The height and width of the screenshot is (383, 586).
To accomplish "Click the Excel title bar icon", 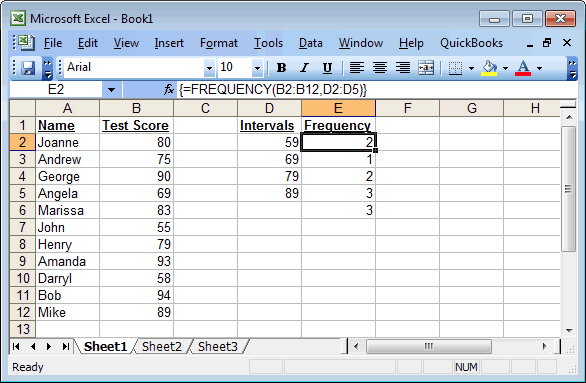I will pyautogui.click(x=18, y=18).
